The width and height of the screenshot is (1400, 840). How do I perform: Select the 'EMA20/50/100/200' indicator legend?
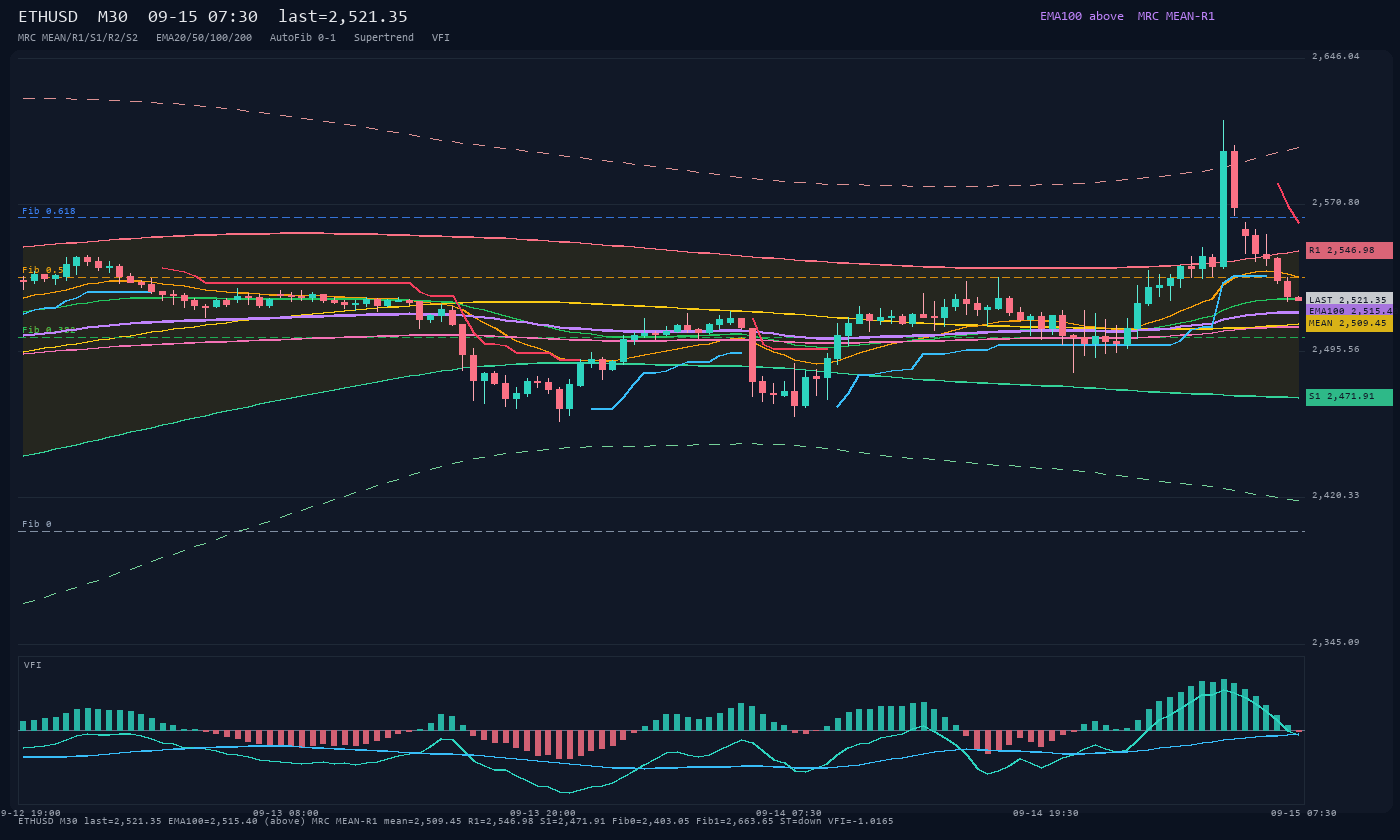tap(204, 38)
